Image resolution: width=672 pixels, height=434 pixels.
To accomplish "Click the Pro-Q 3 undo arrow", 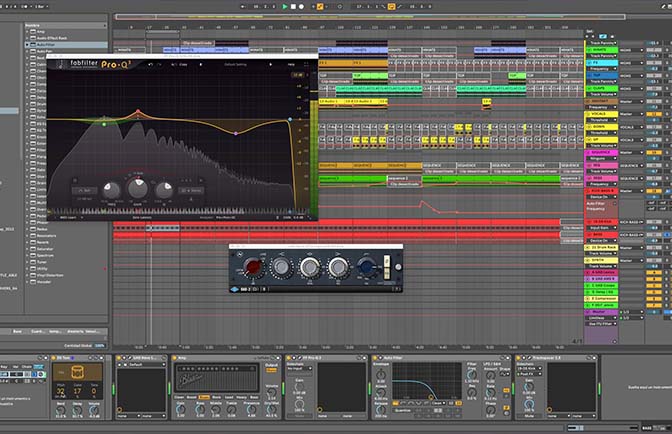I will pyautogui.click(x=150, y=65).
